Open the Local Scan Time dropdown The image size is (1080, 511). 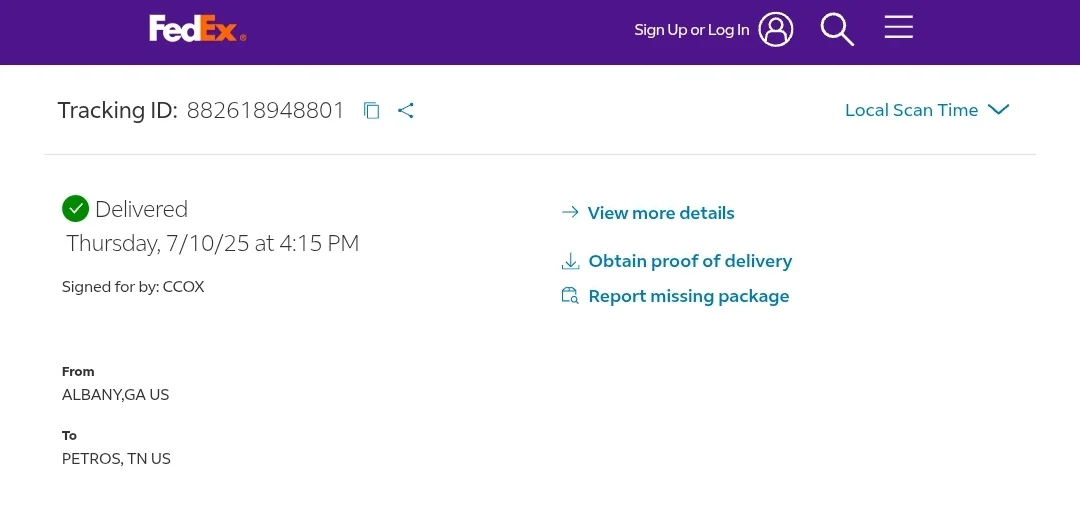(911, 110)
